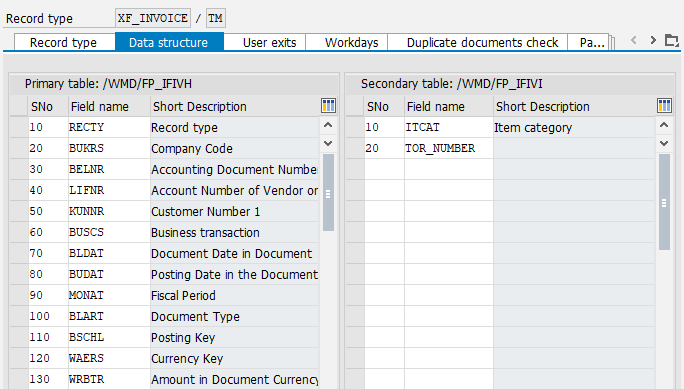Select row header for BUKRS row
The height and width of the screenshot is (389, 684).
(19, 148)
